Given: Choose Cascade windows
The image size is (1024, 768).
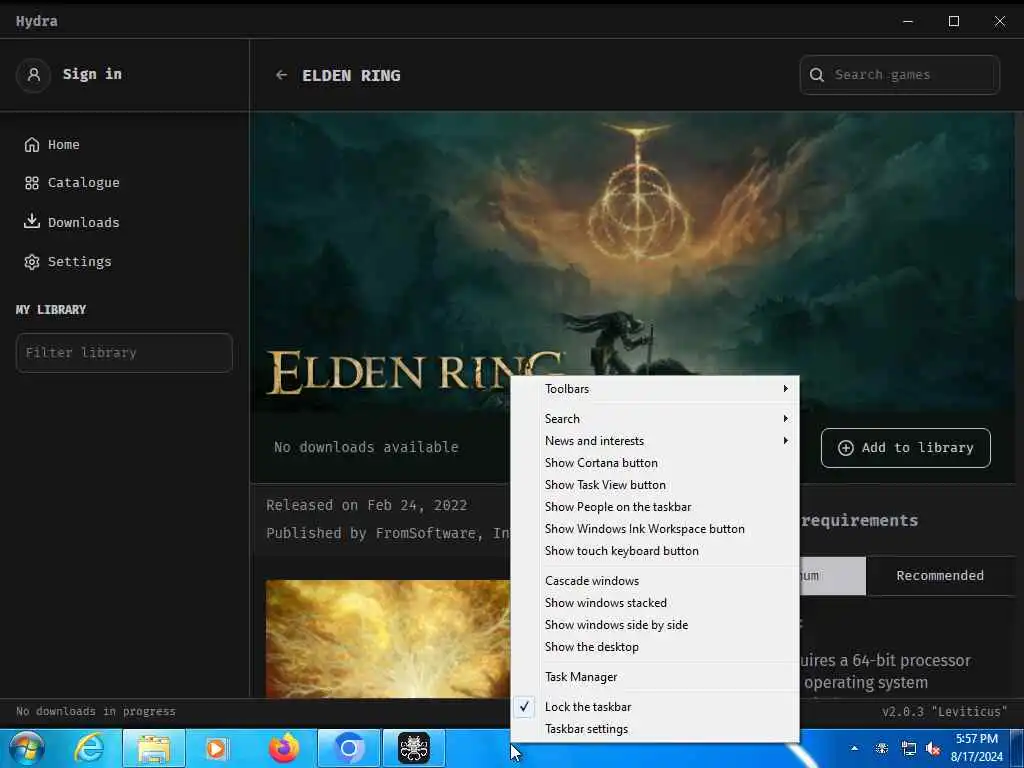Looking at the screenshot, I should pyautogui.click(x=654, y=581).
